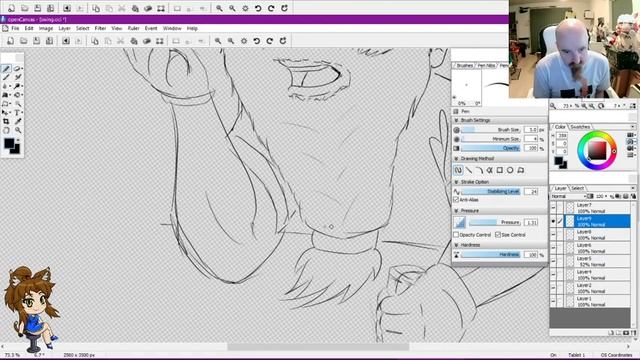Choose the ellipse drawing method
This screenshot has width=640, height=360.
pyautogui.click(x=510, y=170)
